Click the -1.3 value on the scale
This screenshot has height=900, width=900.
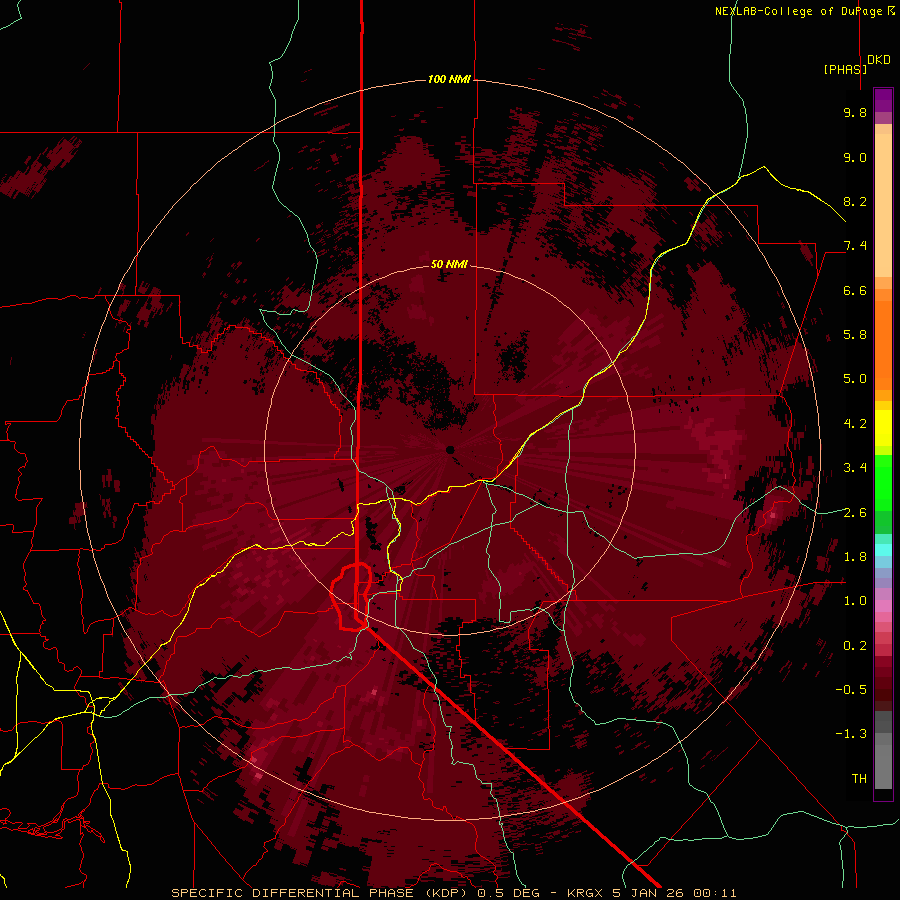[851, 734]
